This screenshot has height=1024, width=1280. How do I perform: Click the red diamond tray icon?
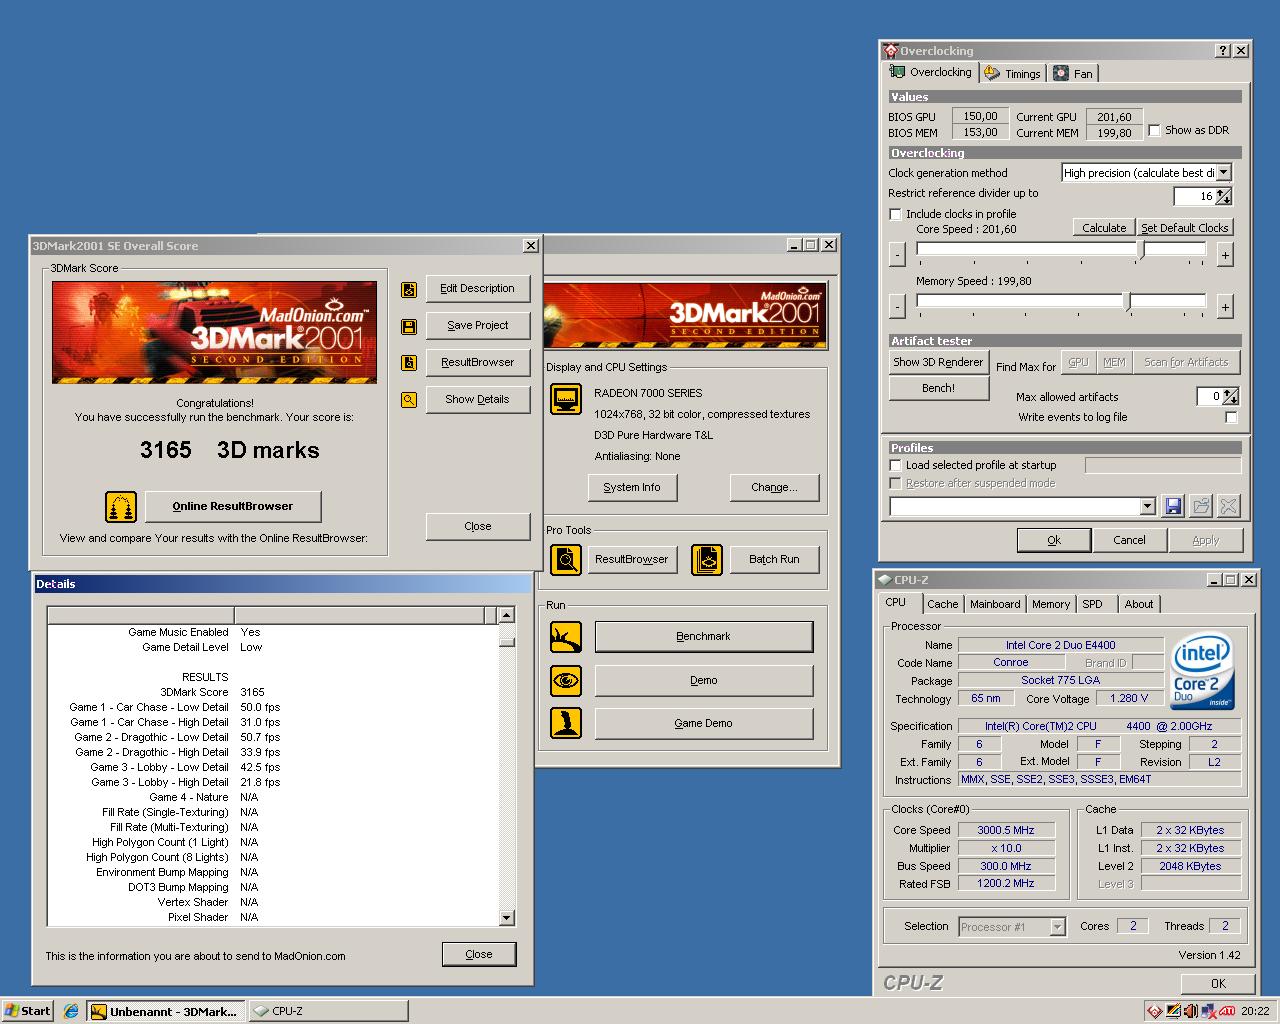[x=1154, y=1011]
